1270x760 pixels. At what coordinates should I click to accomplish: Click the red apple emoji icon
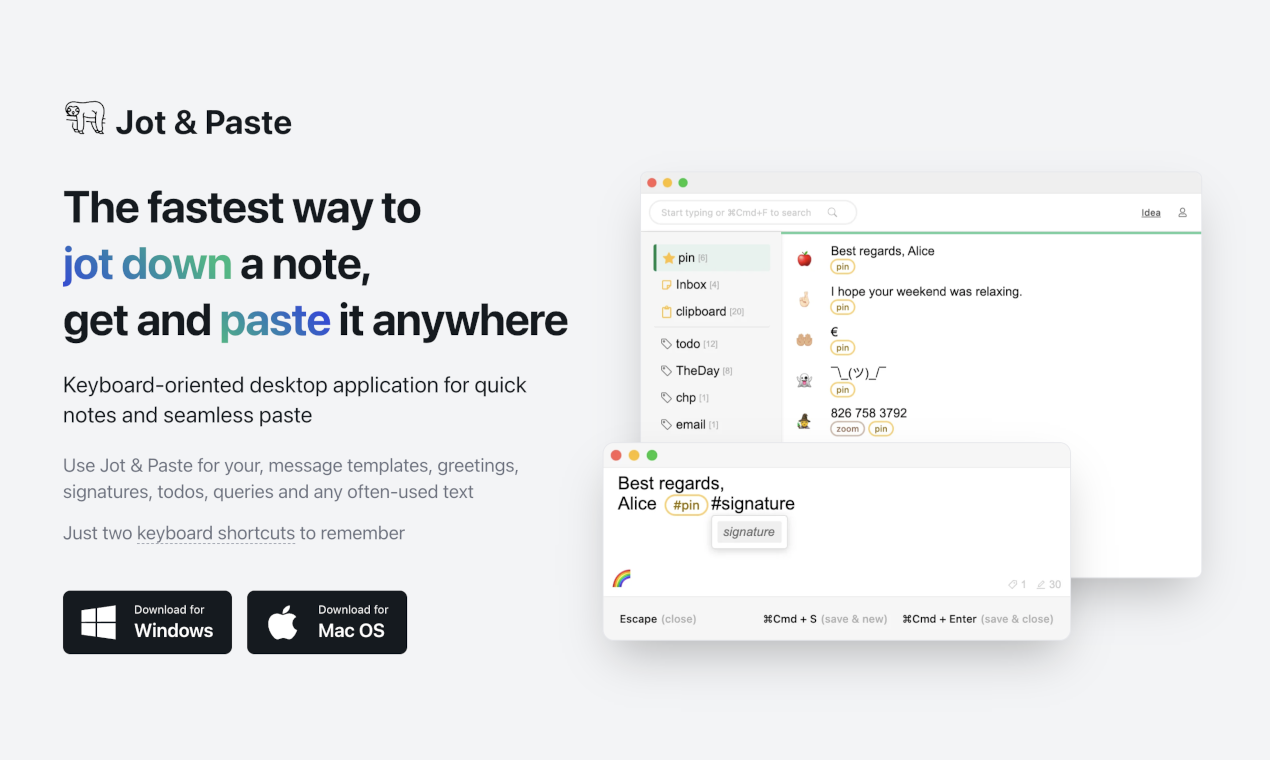click(804, 259)
